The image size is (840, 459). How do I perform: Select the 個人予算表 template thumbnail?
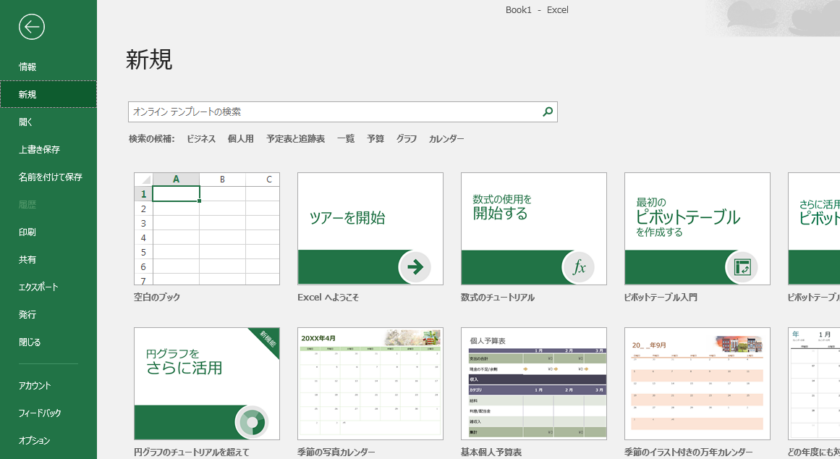pos(534,383)
